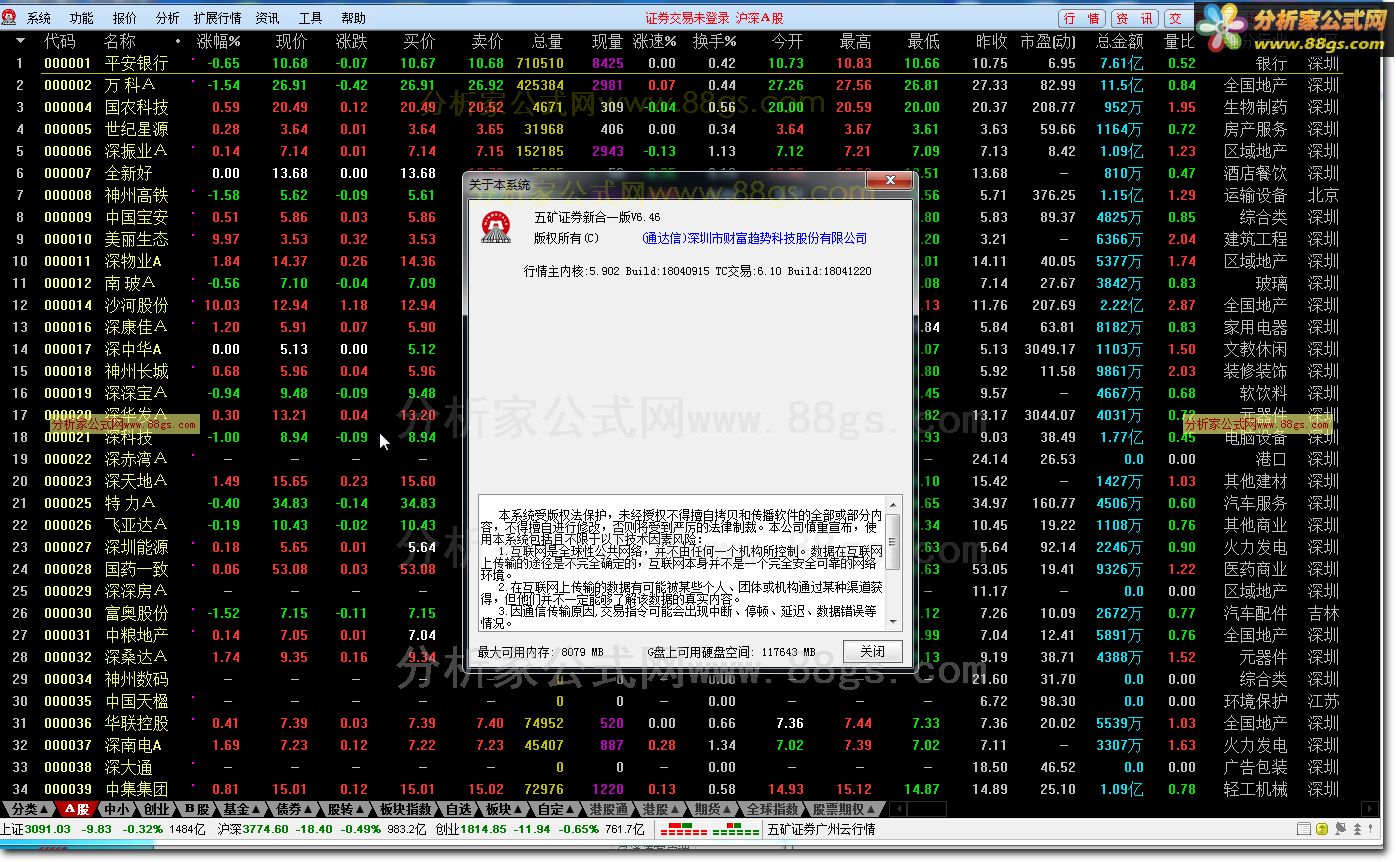The image size is (1396, 862).
Task: Sort by the 市盈(动) column header
Action: pos(1048,41)
